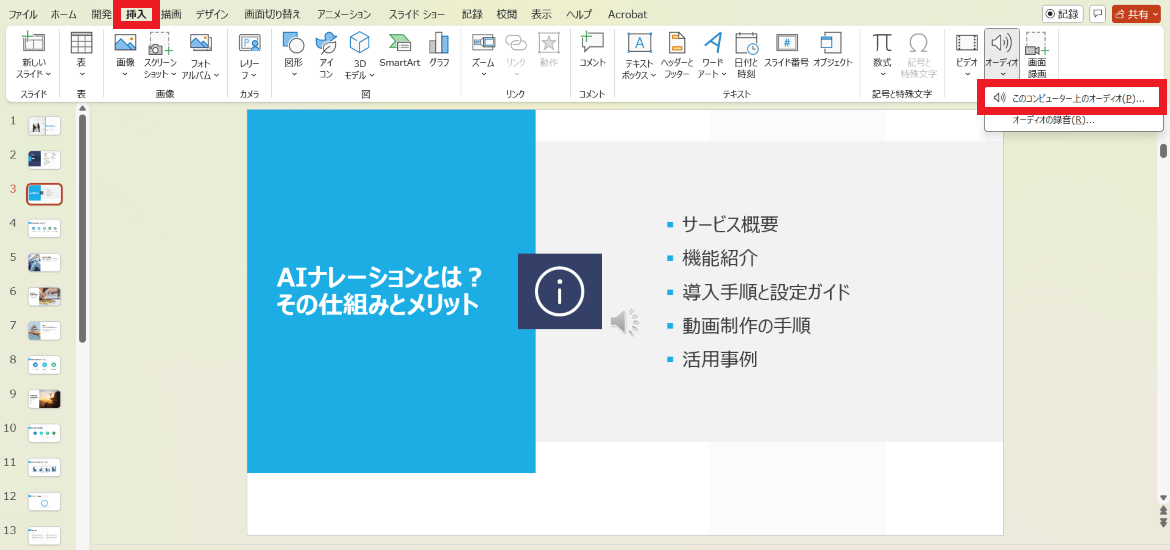Insert a chart with Graph (グラフ) icon
1170x550 pixels.
[x=439, y=43]
